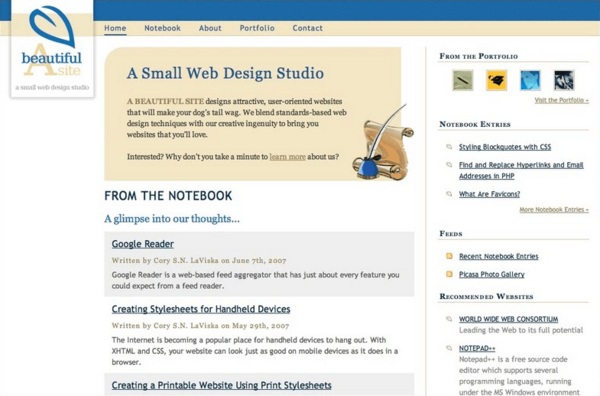Click the More Notebook Entries link
This screenshot has width=600, height=396.
point(554,210)
